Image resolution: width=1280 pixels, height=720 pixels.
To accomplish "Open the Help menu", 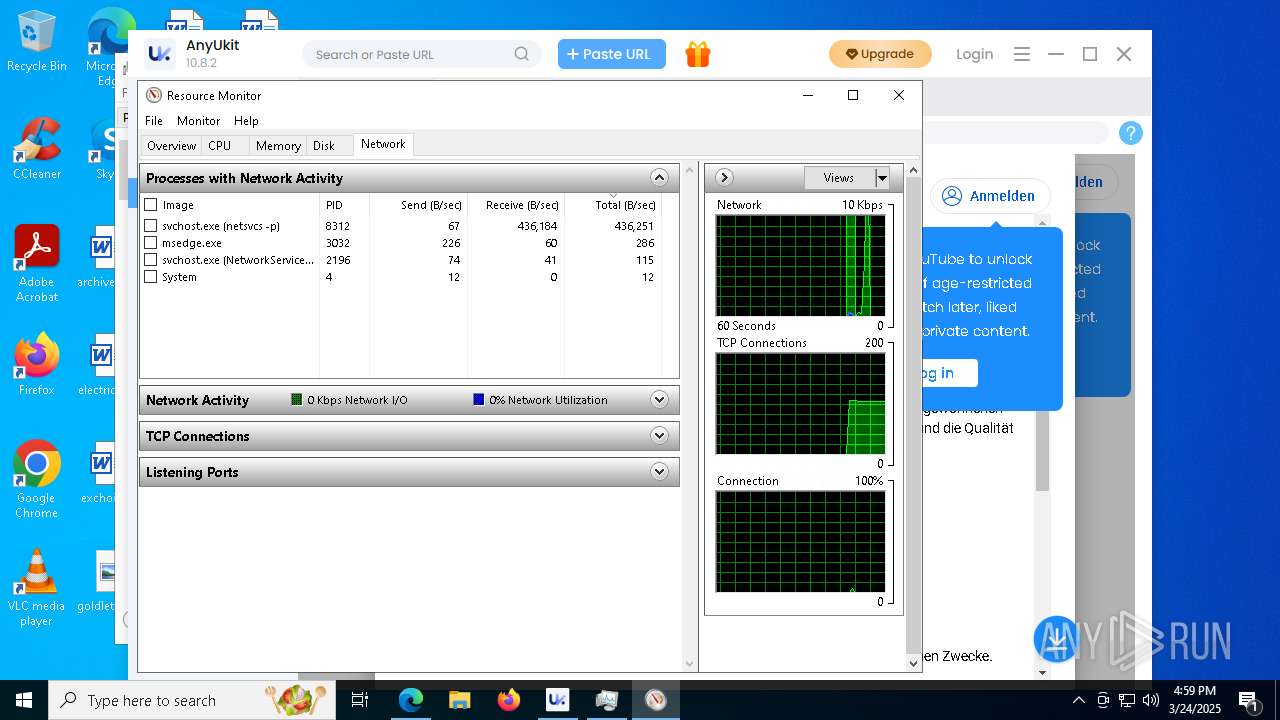I will tap(246, 120).
